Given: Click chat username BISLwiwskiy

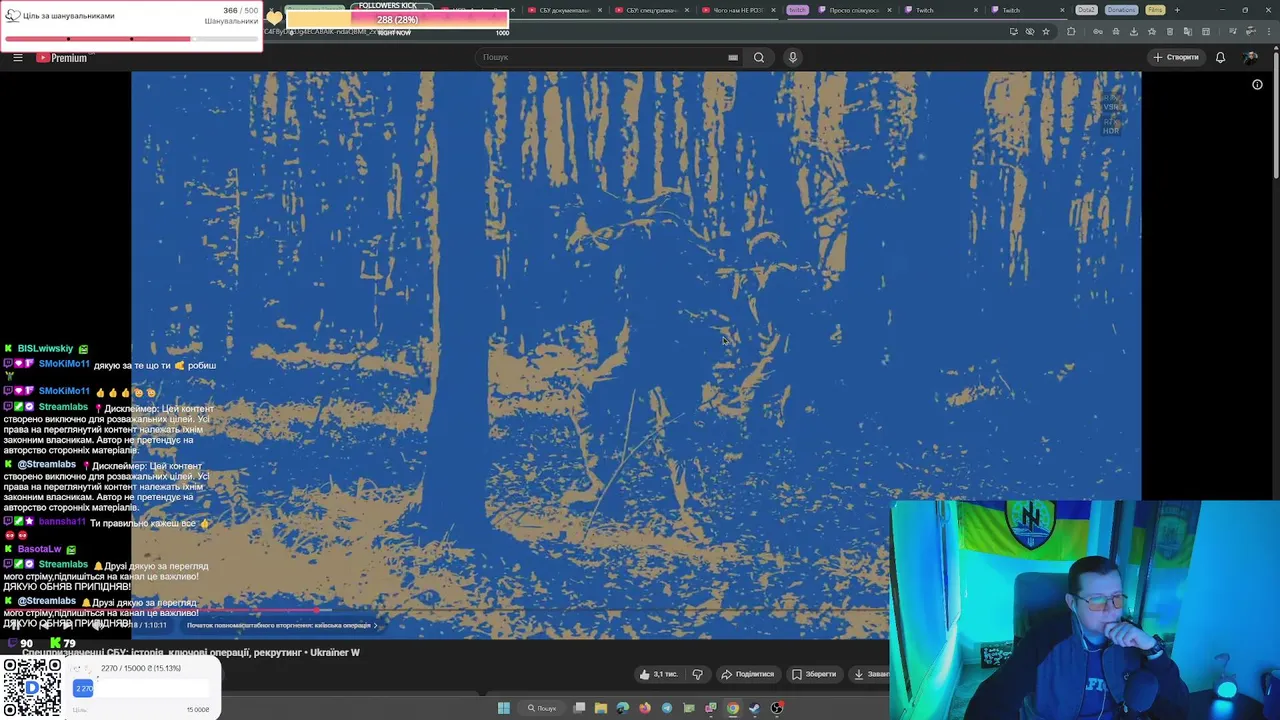Looking at the screenshot, I should [x=45, y=349].
